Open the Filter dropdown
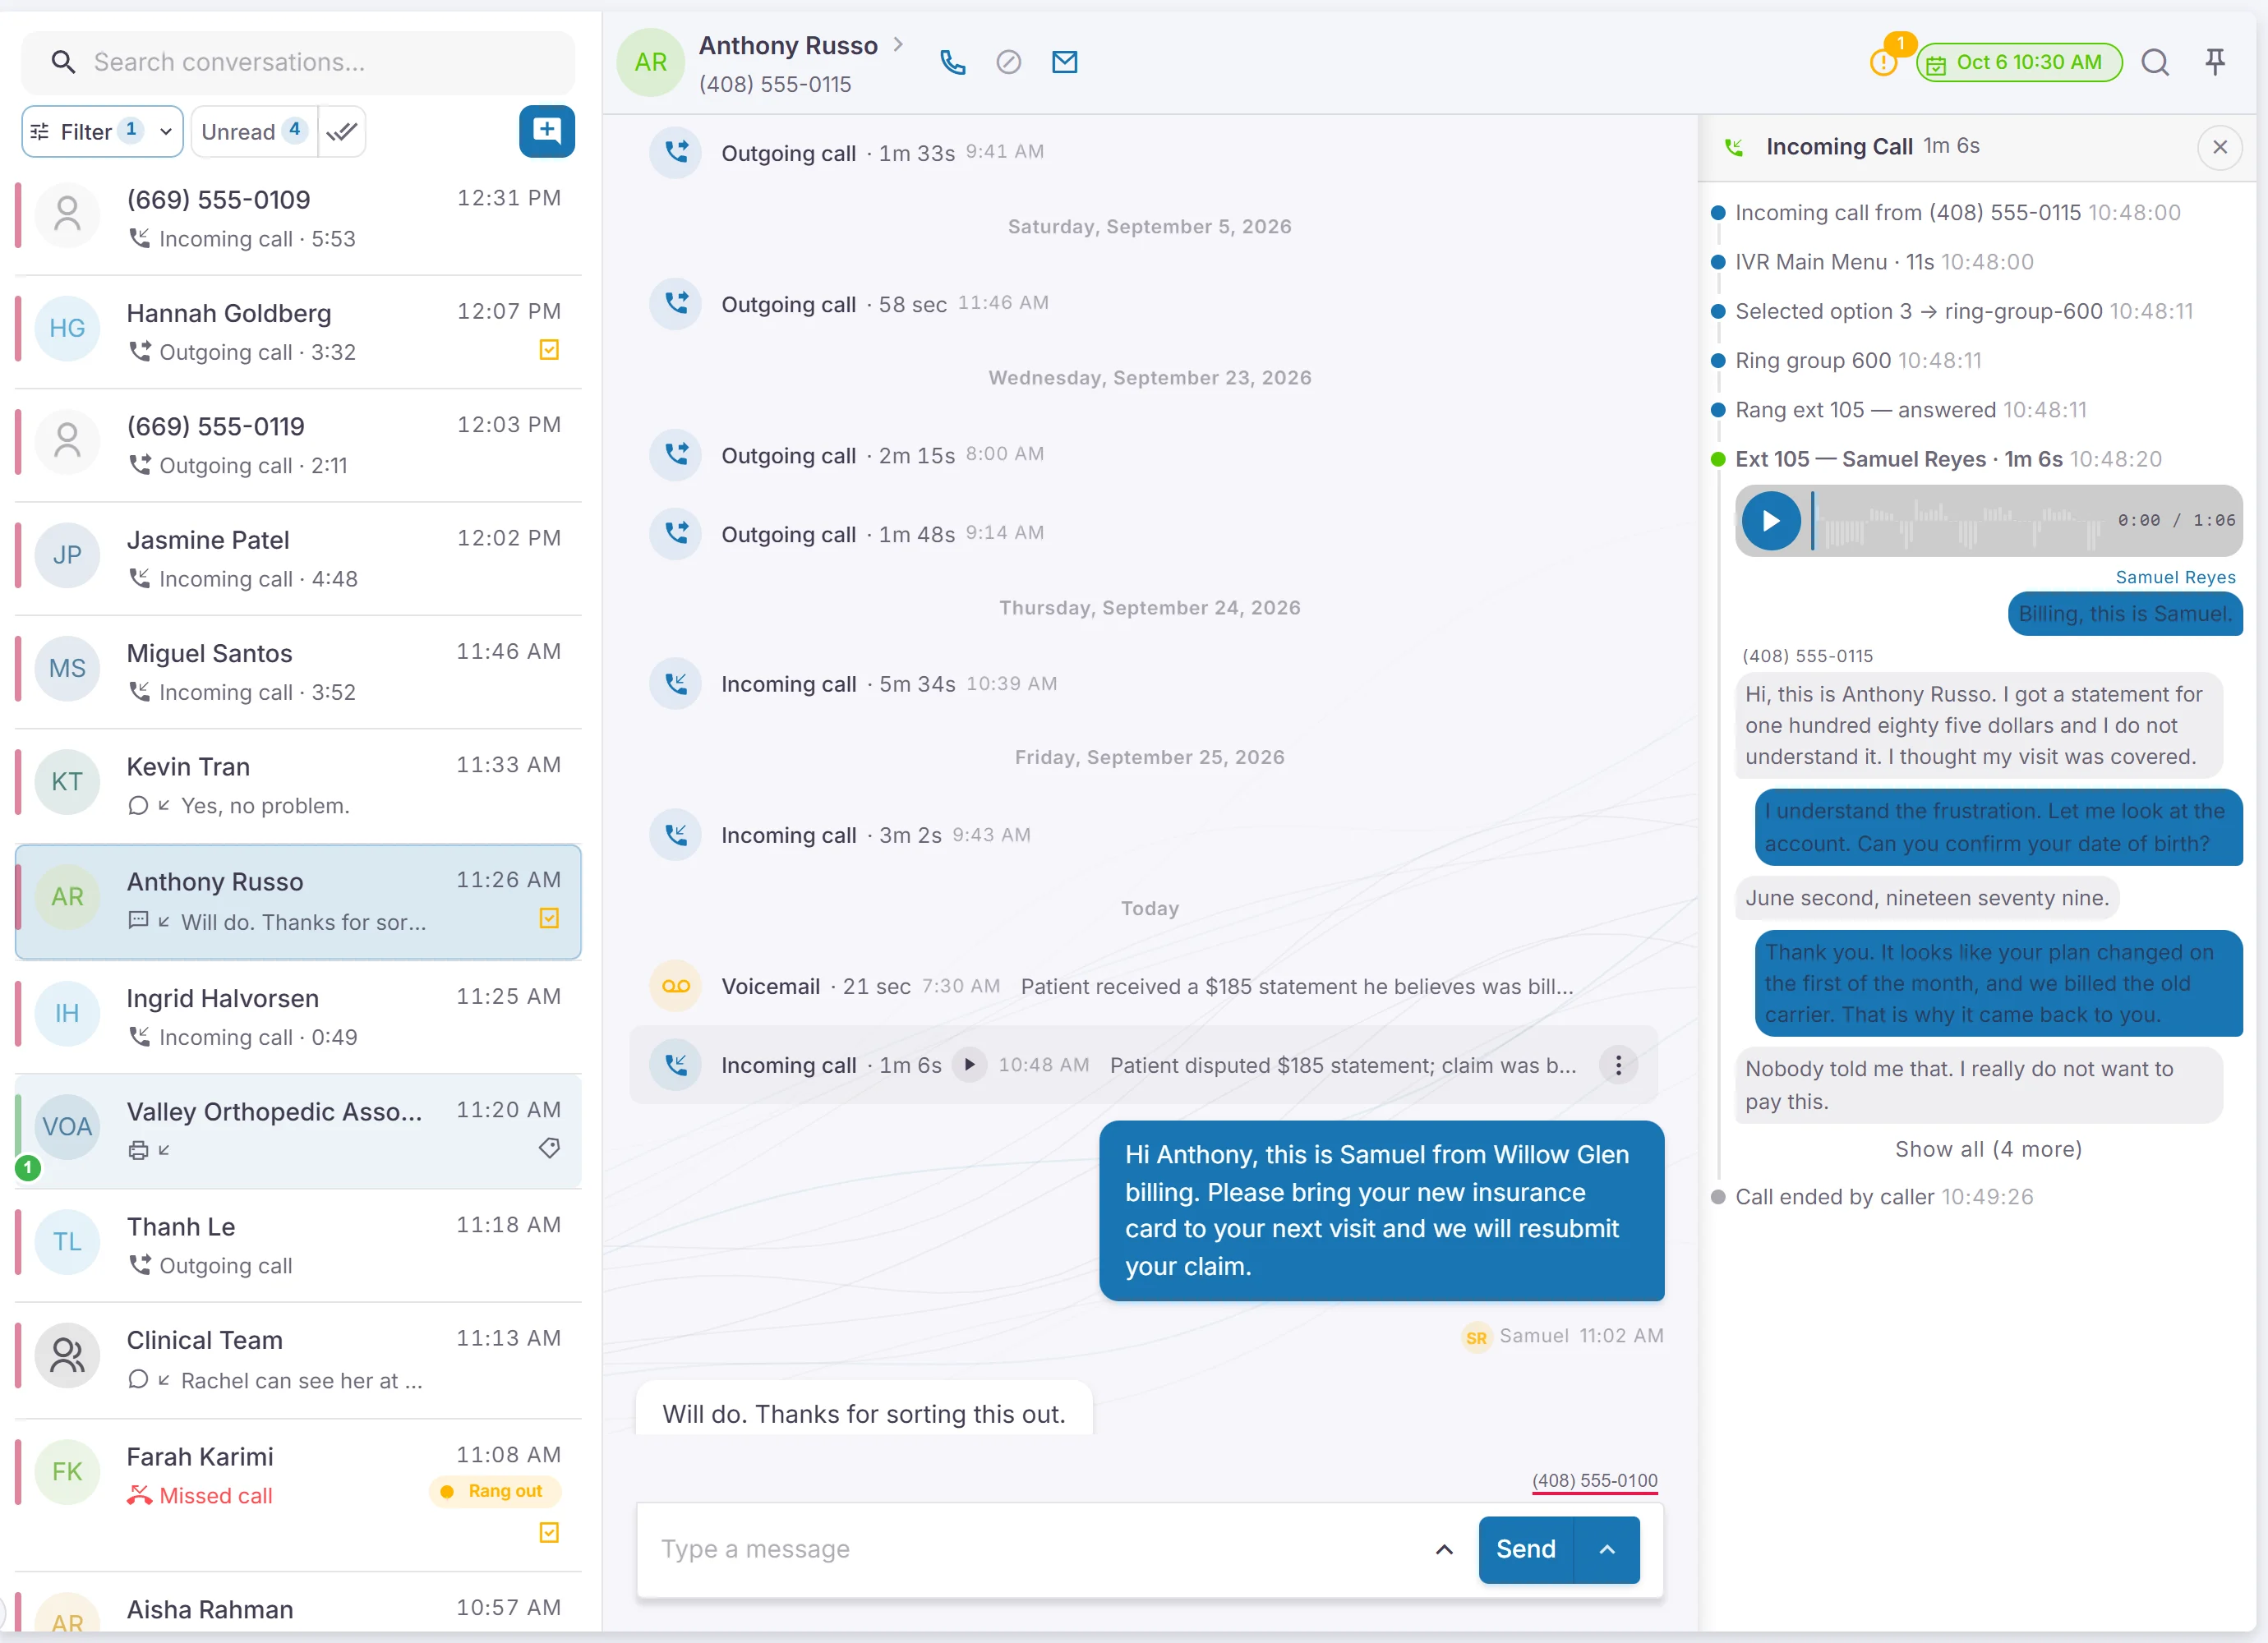The height and width of the screenshot is (1643, 2268). (102, 131)
